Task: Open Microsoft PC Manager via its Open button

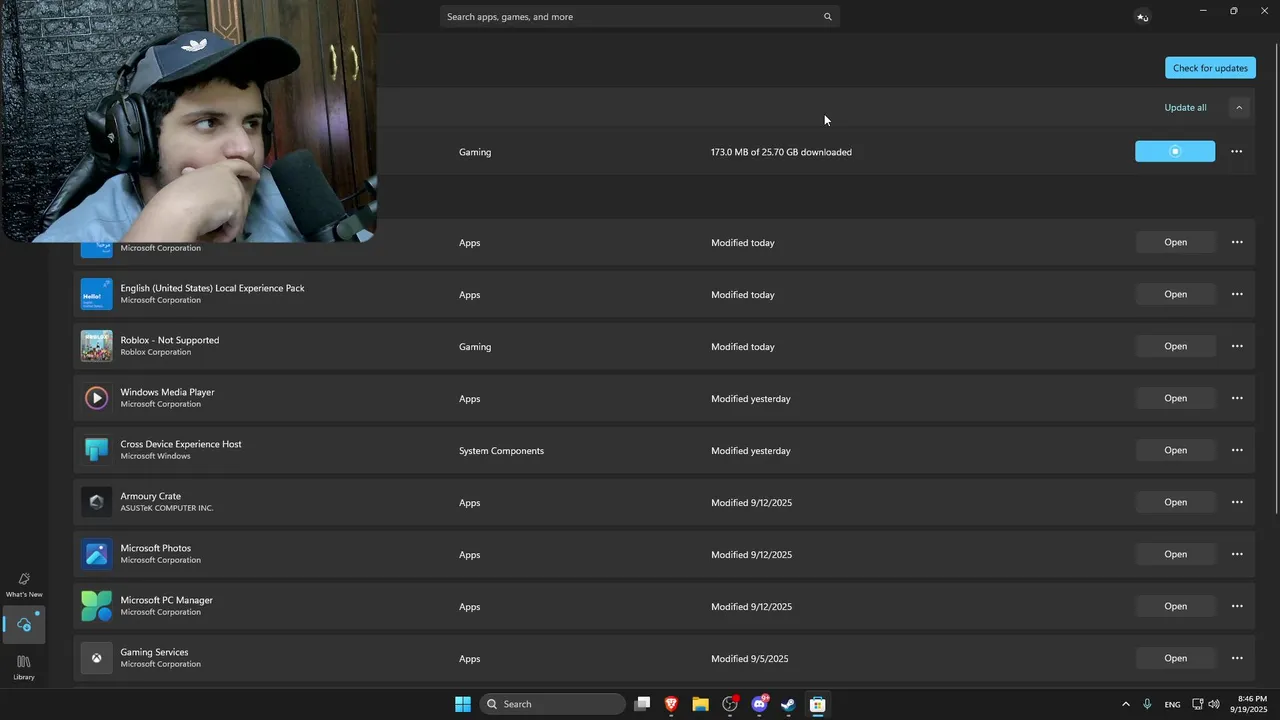Action: pos(1175,606)
